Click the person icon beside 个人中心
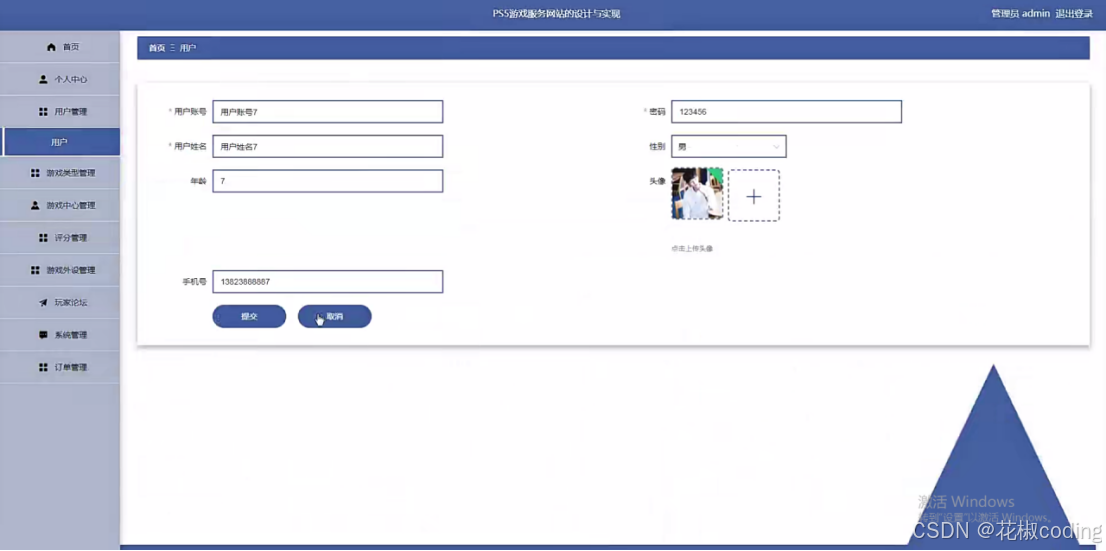 pyautogui.click(x=43, y=80)
